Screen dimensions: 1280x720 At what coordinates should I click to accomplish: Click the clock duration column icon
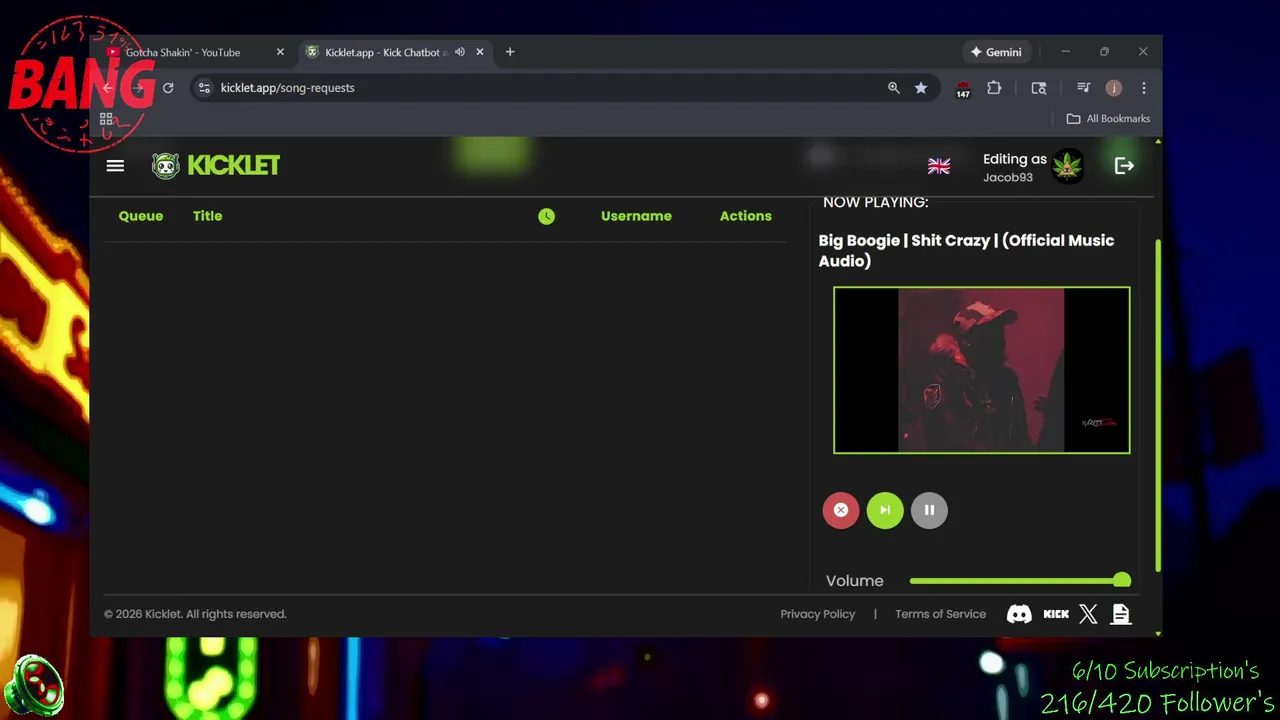[546, 216]
